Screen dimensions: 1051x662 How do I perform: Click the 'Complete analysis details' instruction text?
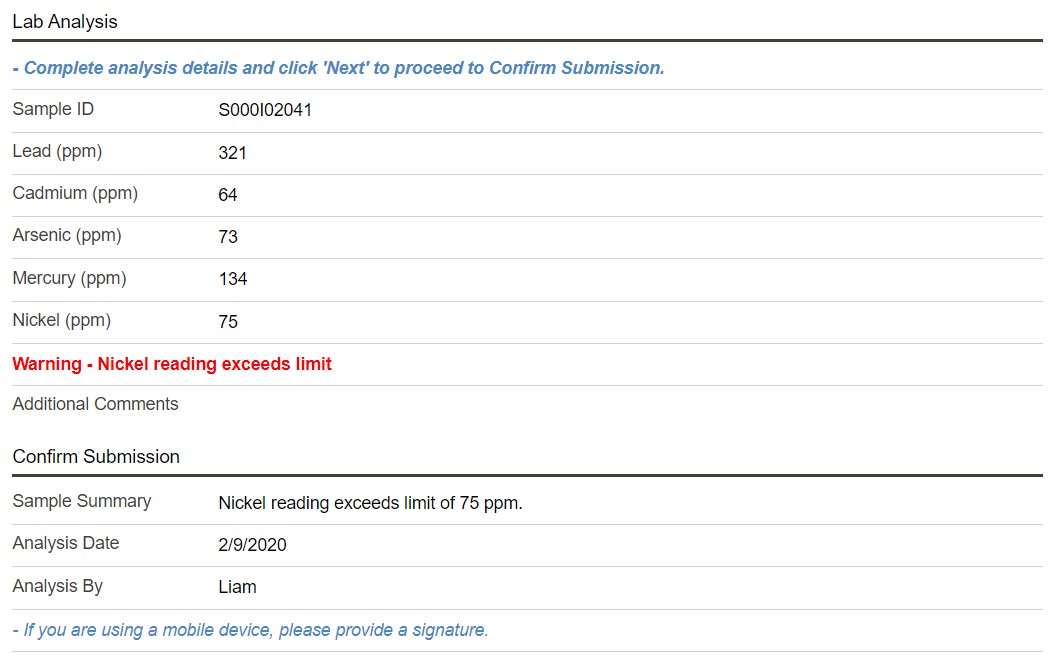(338, 68)
